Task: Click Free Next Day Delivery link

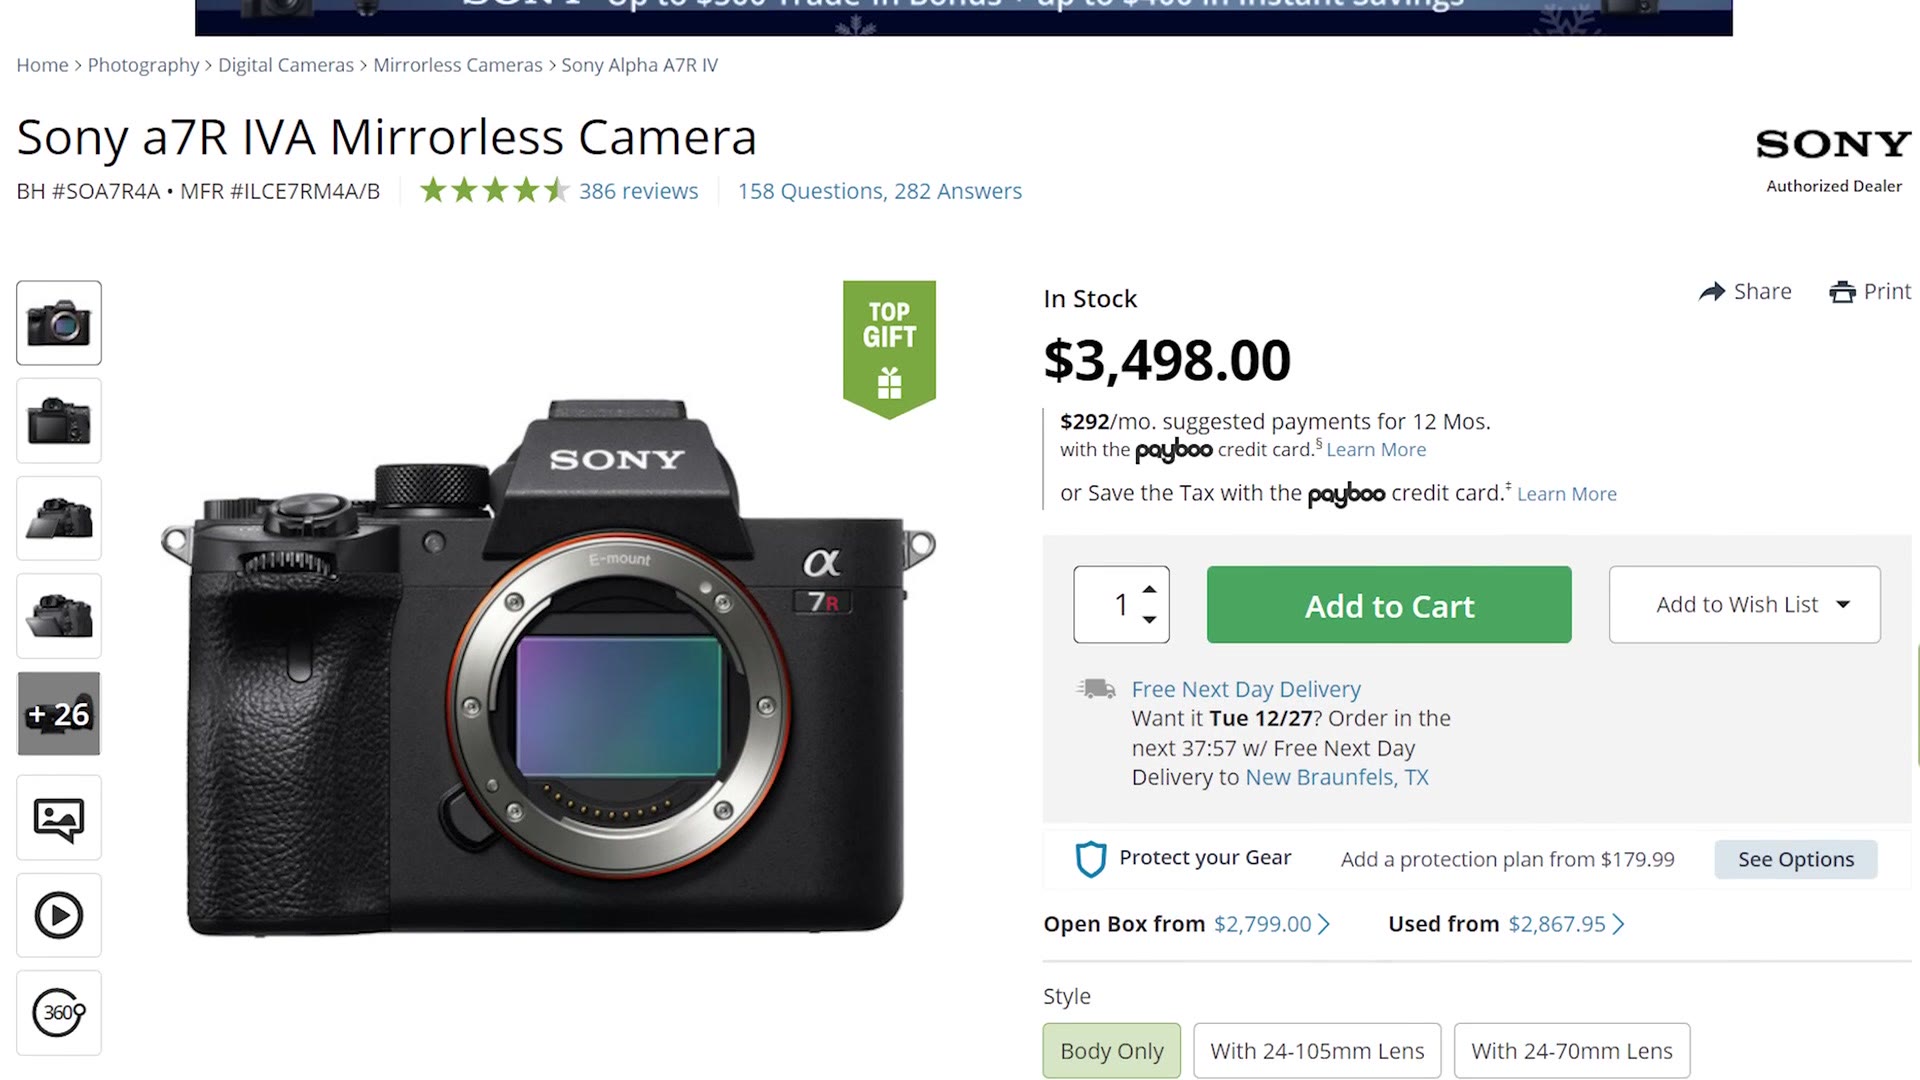Action: click(x=1246, y=689)
